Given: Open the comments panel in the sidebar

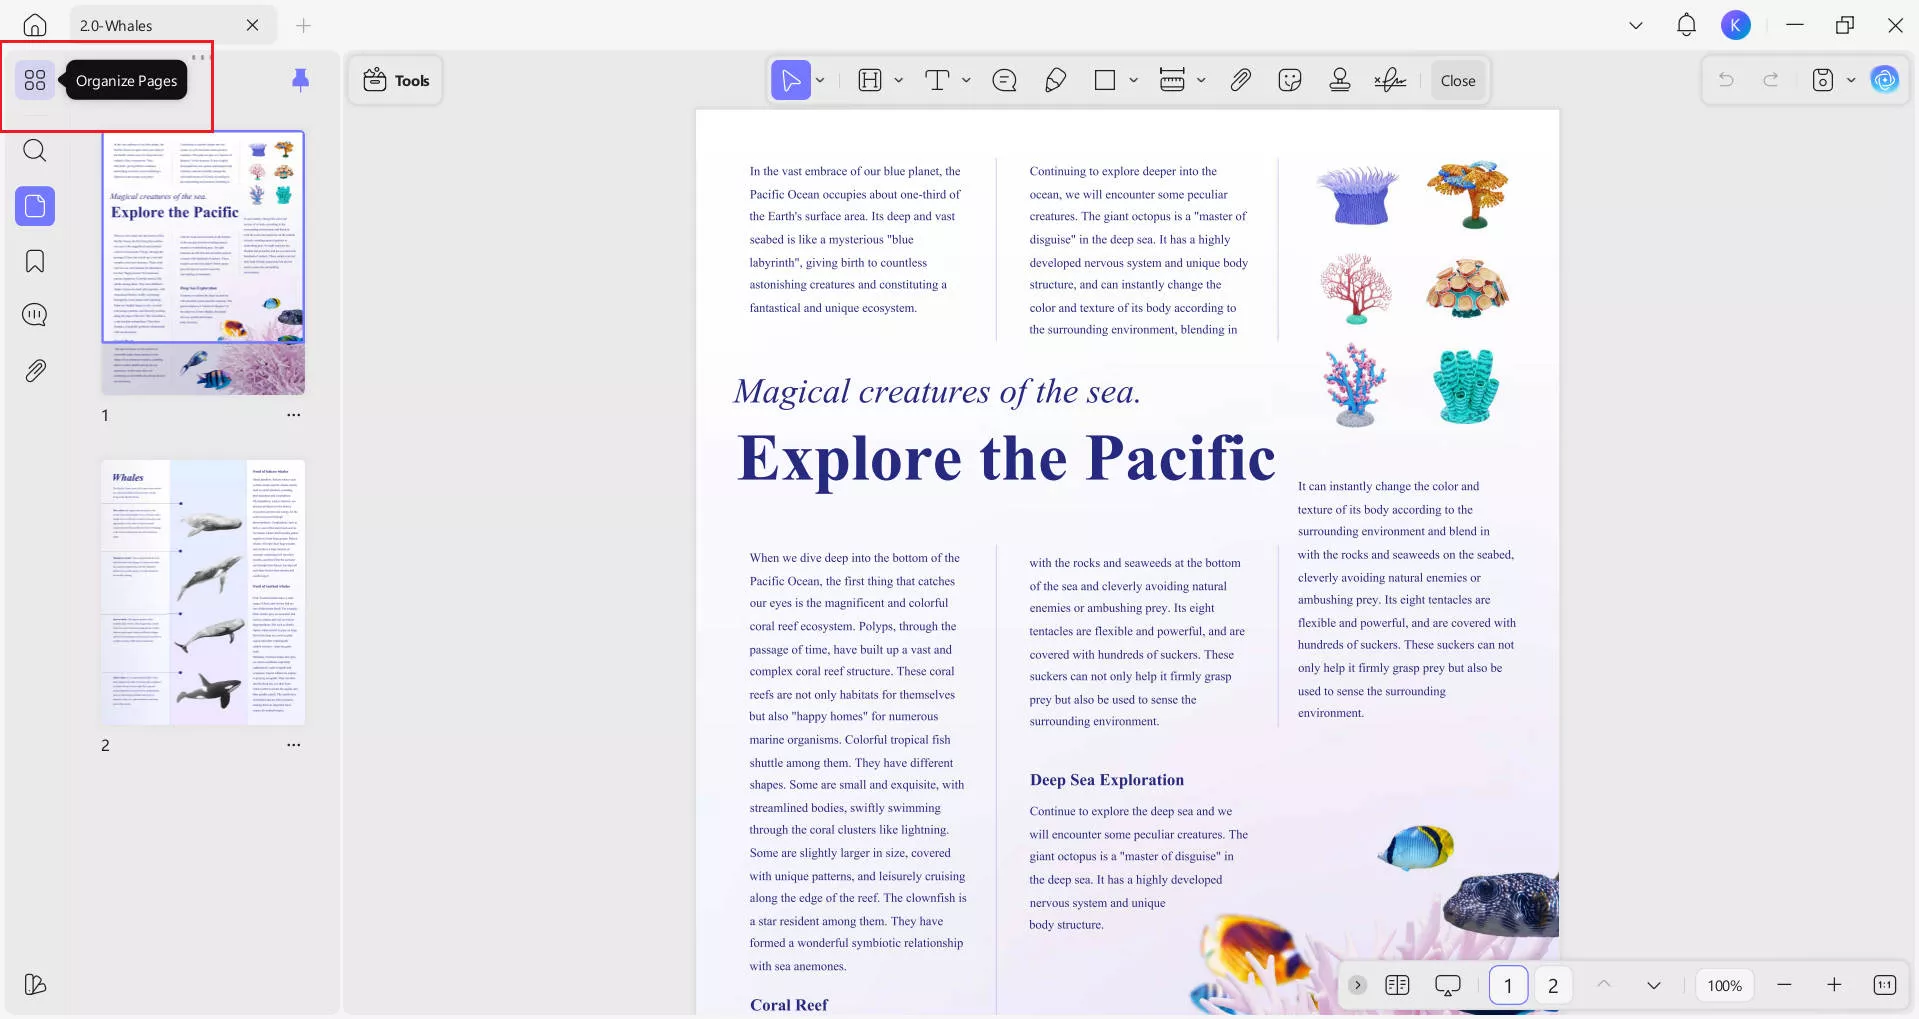Looking at the screenshot, I should pos(35,315).
